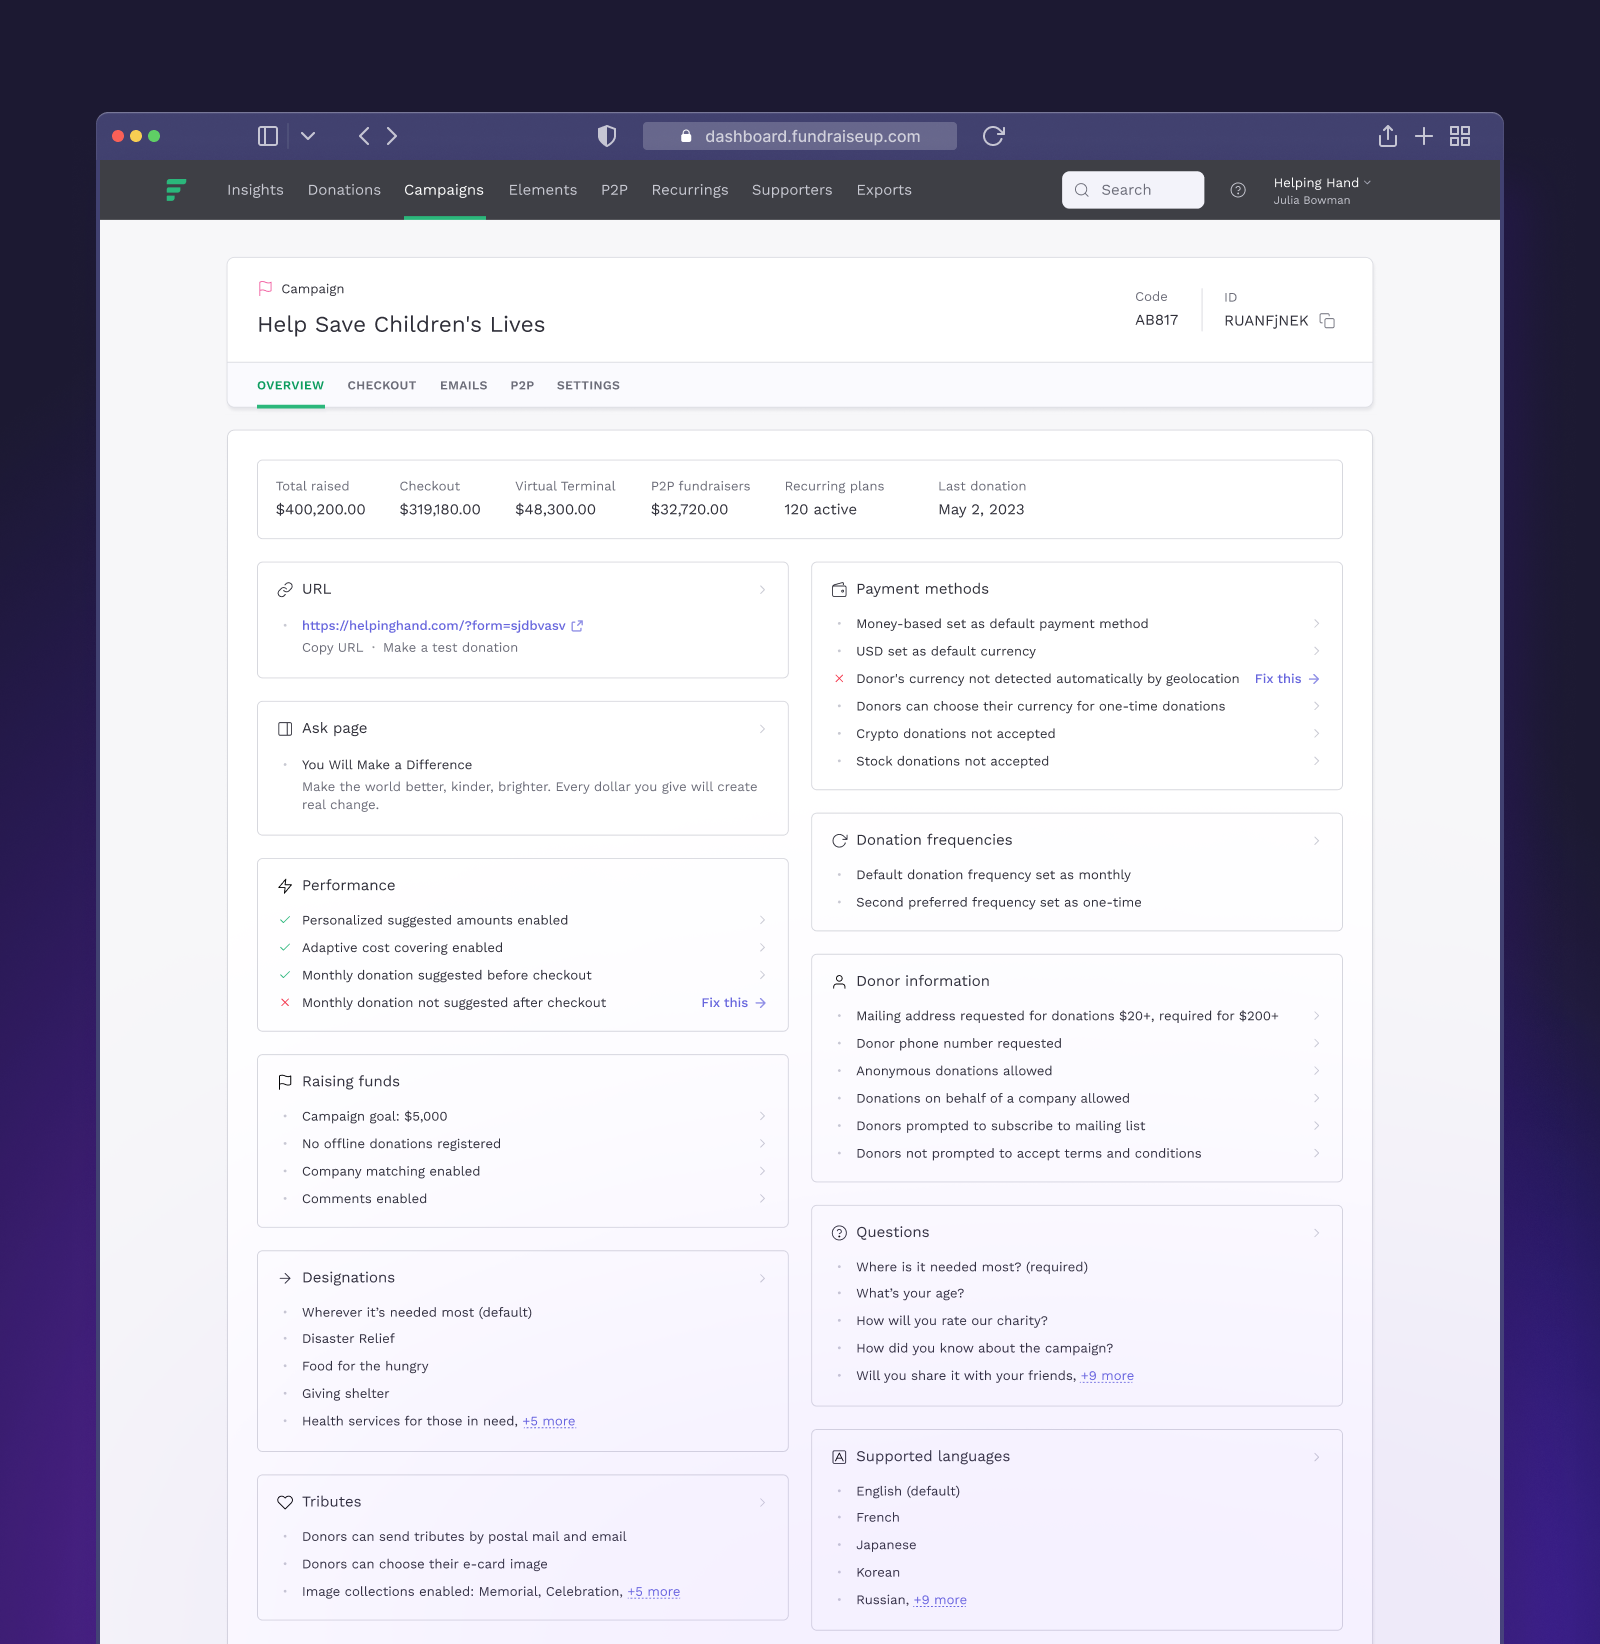1600x1644 pixels.
Task: Open the Supporters menu item
Action: (792, 190)
